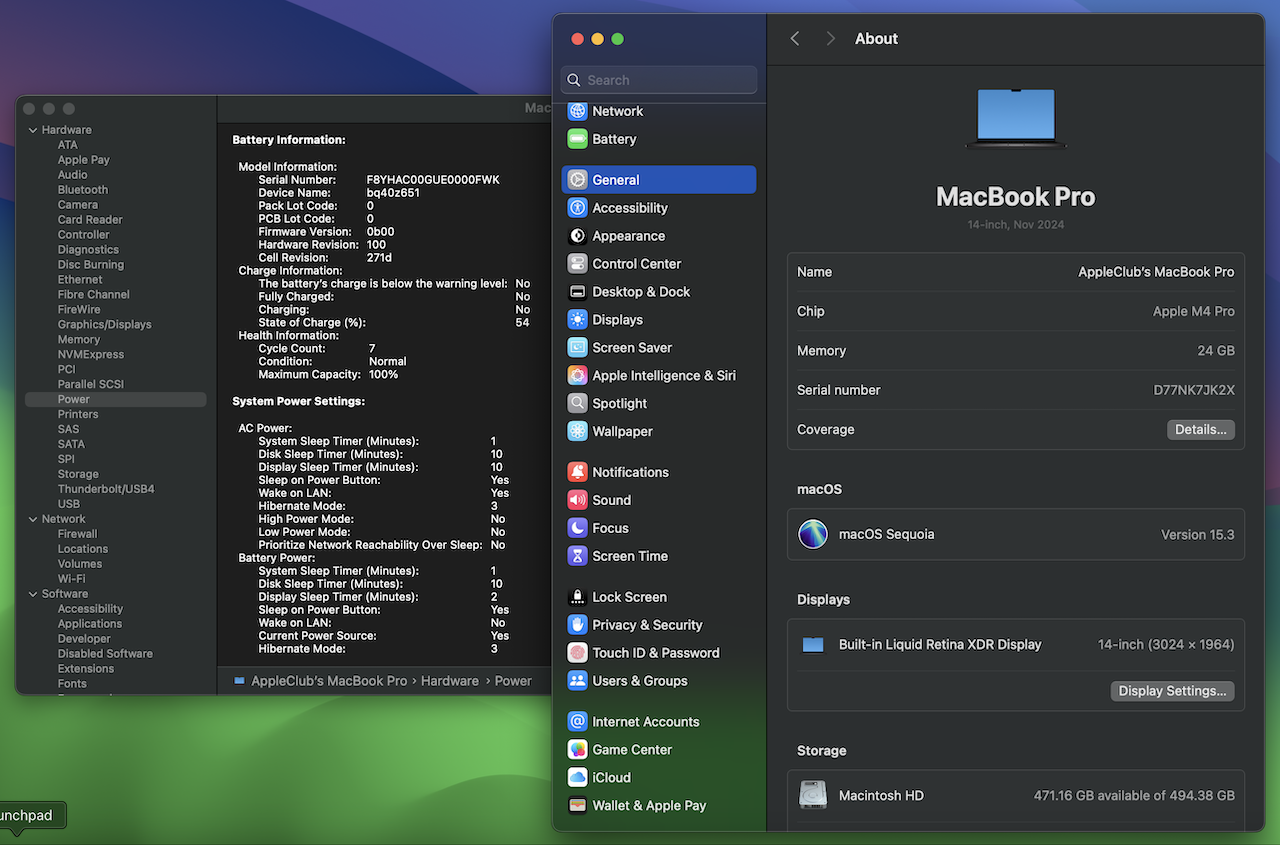Open Control Center icon in sidebar
This screenshot has height=845, width=1280.
click(x=577, y=264)
